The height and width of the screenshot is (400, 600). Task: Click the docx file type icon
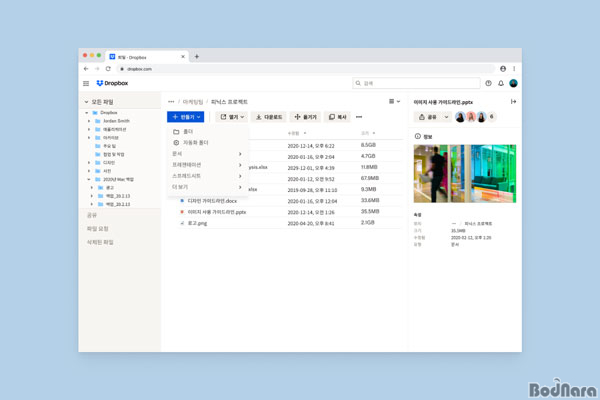pyautogui.click(x=182, y=201)
